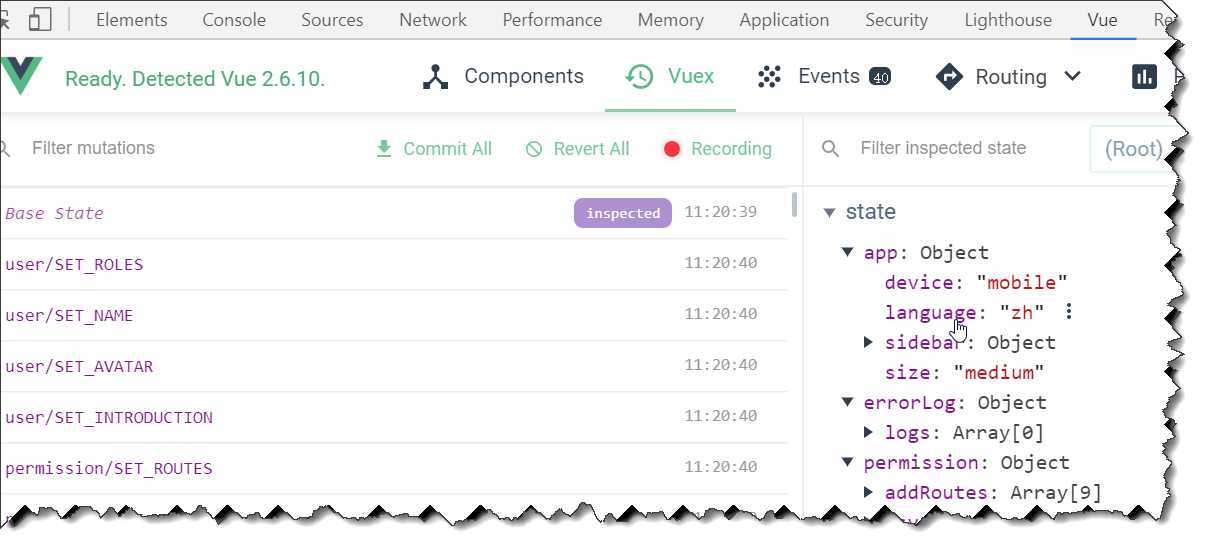This screenshot has height=560, width=1219.
Task: Go to the Application tab
Action: (x=784, y=20)
